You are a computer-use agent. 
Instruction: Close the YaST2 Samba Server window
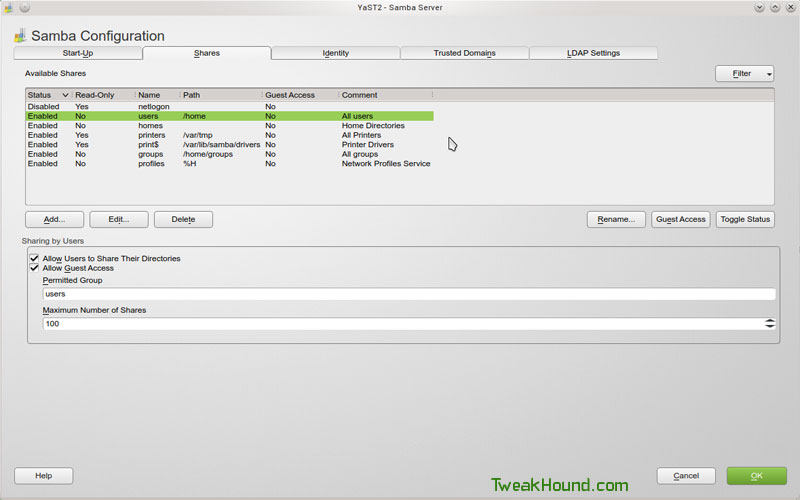(790, 8)
